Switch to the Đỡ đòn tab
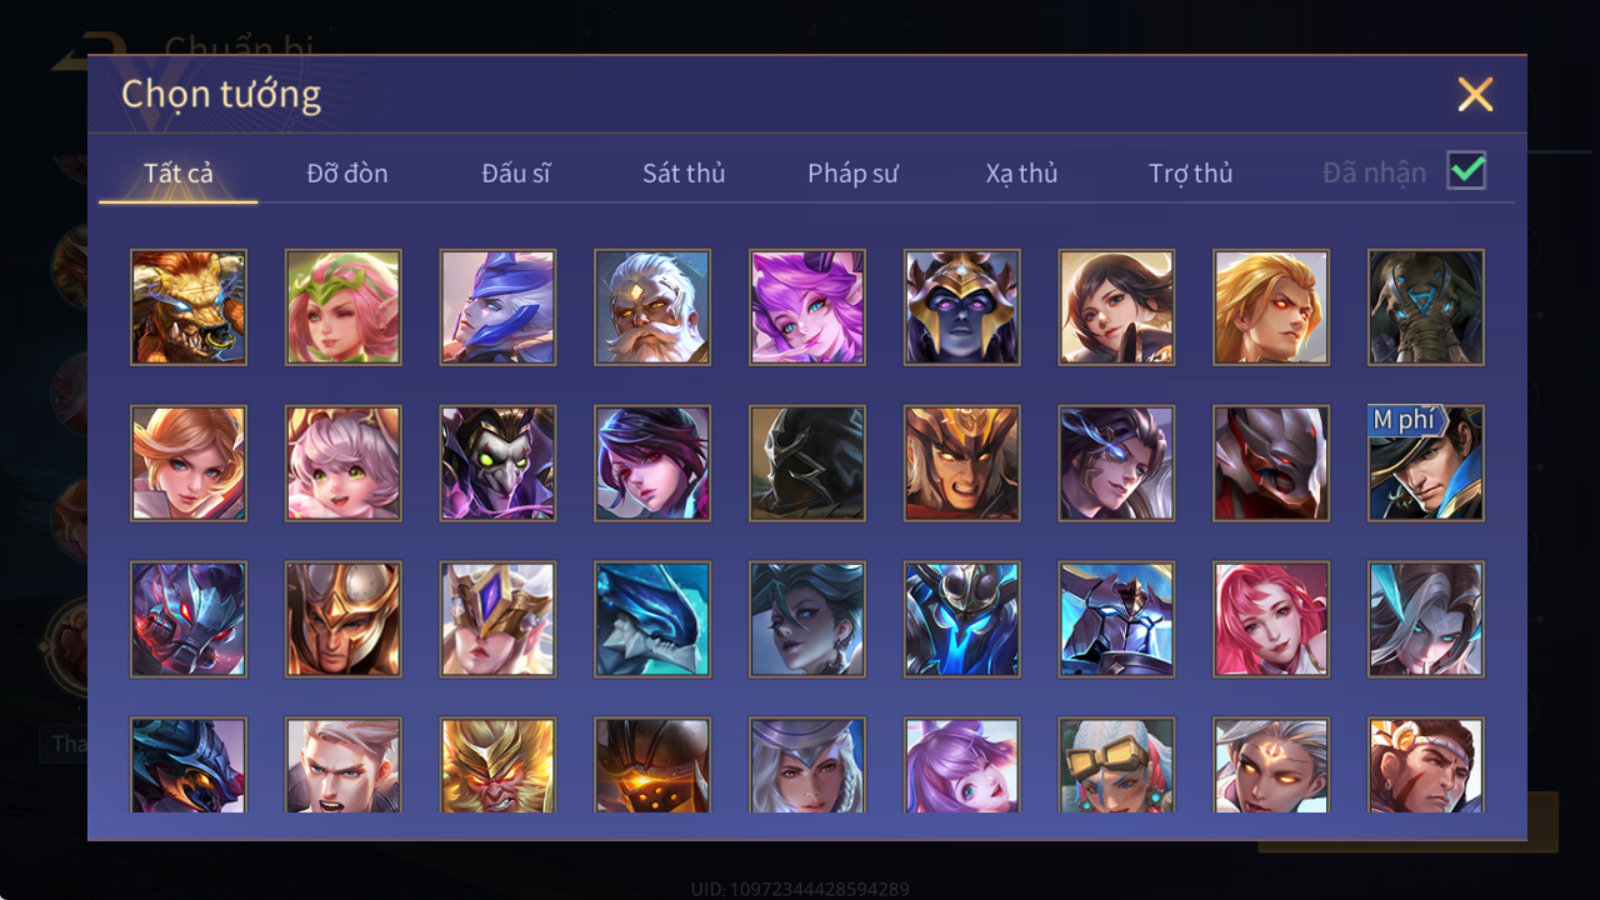The width and height of the screenshot is (1600, 900). (347, 173)
